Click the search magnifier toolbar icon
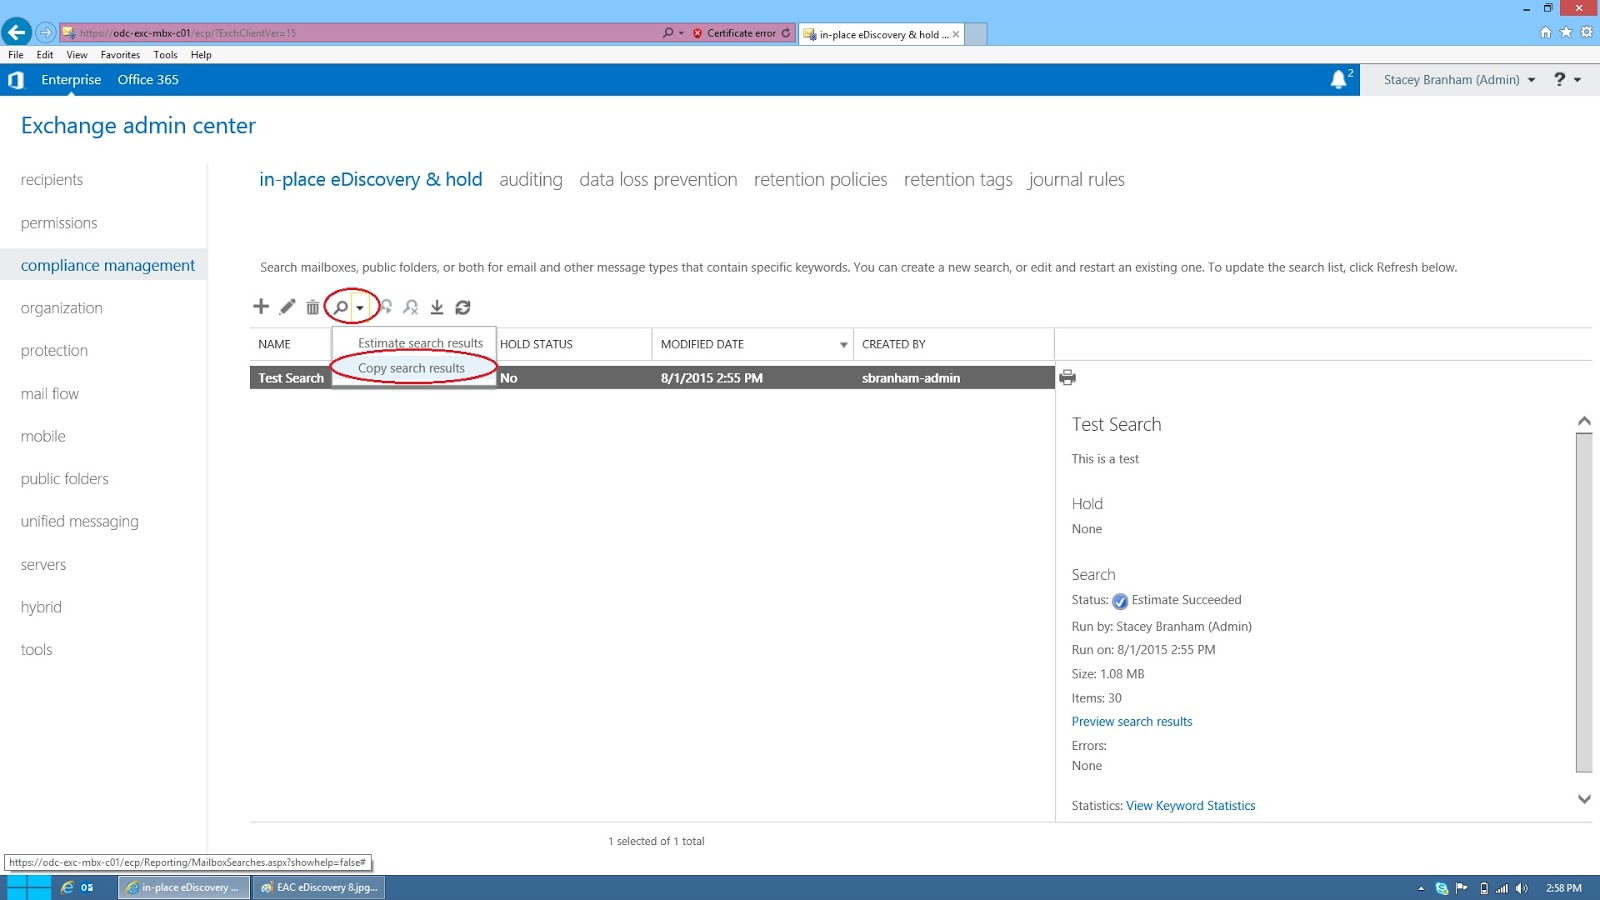 [340, 307]
